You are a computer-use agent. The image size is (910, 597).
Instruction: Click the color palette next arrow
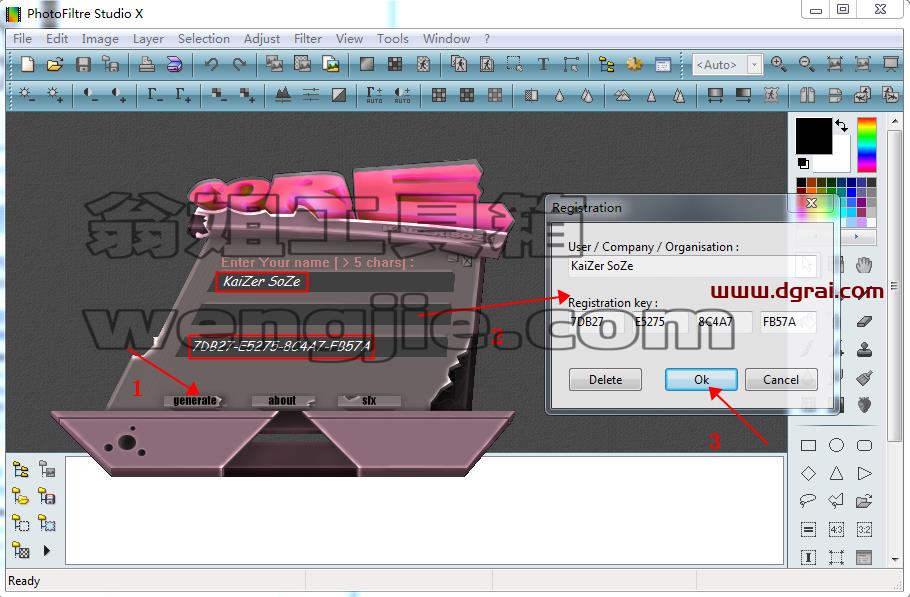pos(856,236)
